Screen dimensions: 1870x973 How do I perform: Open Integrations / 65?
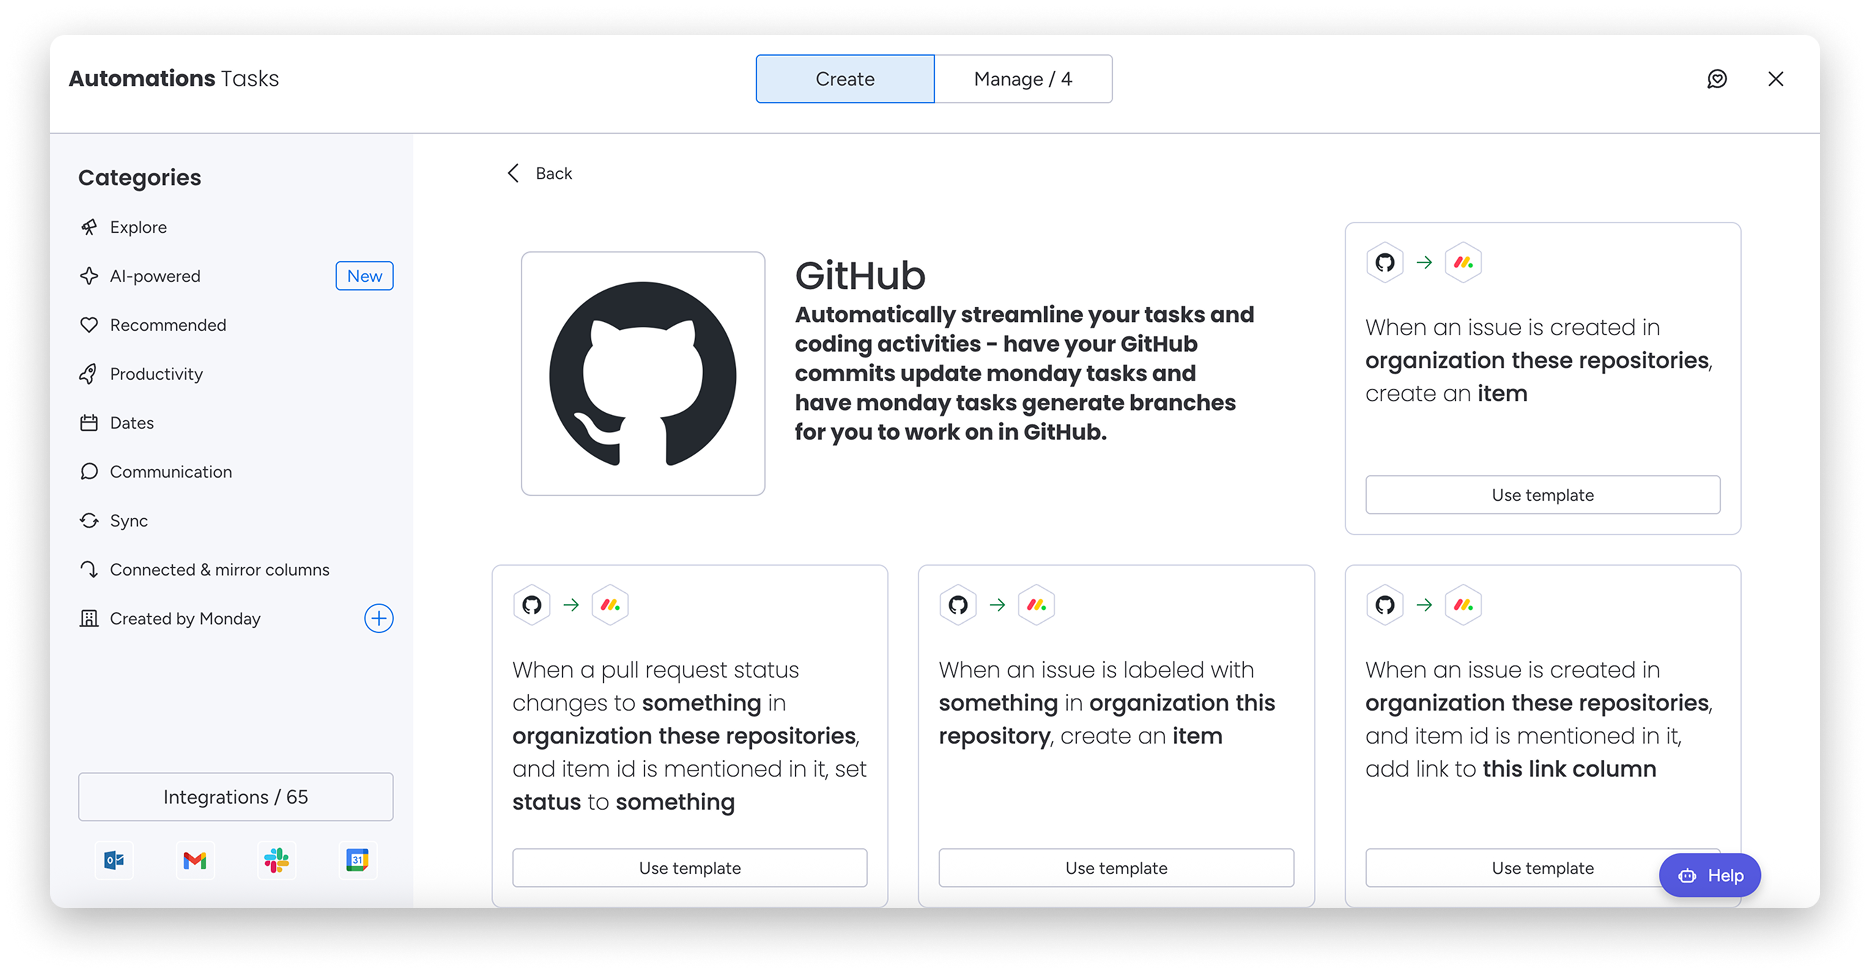pos(235,796)
